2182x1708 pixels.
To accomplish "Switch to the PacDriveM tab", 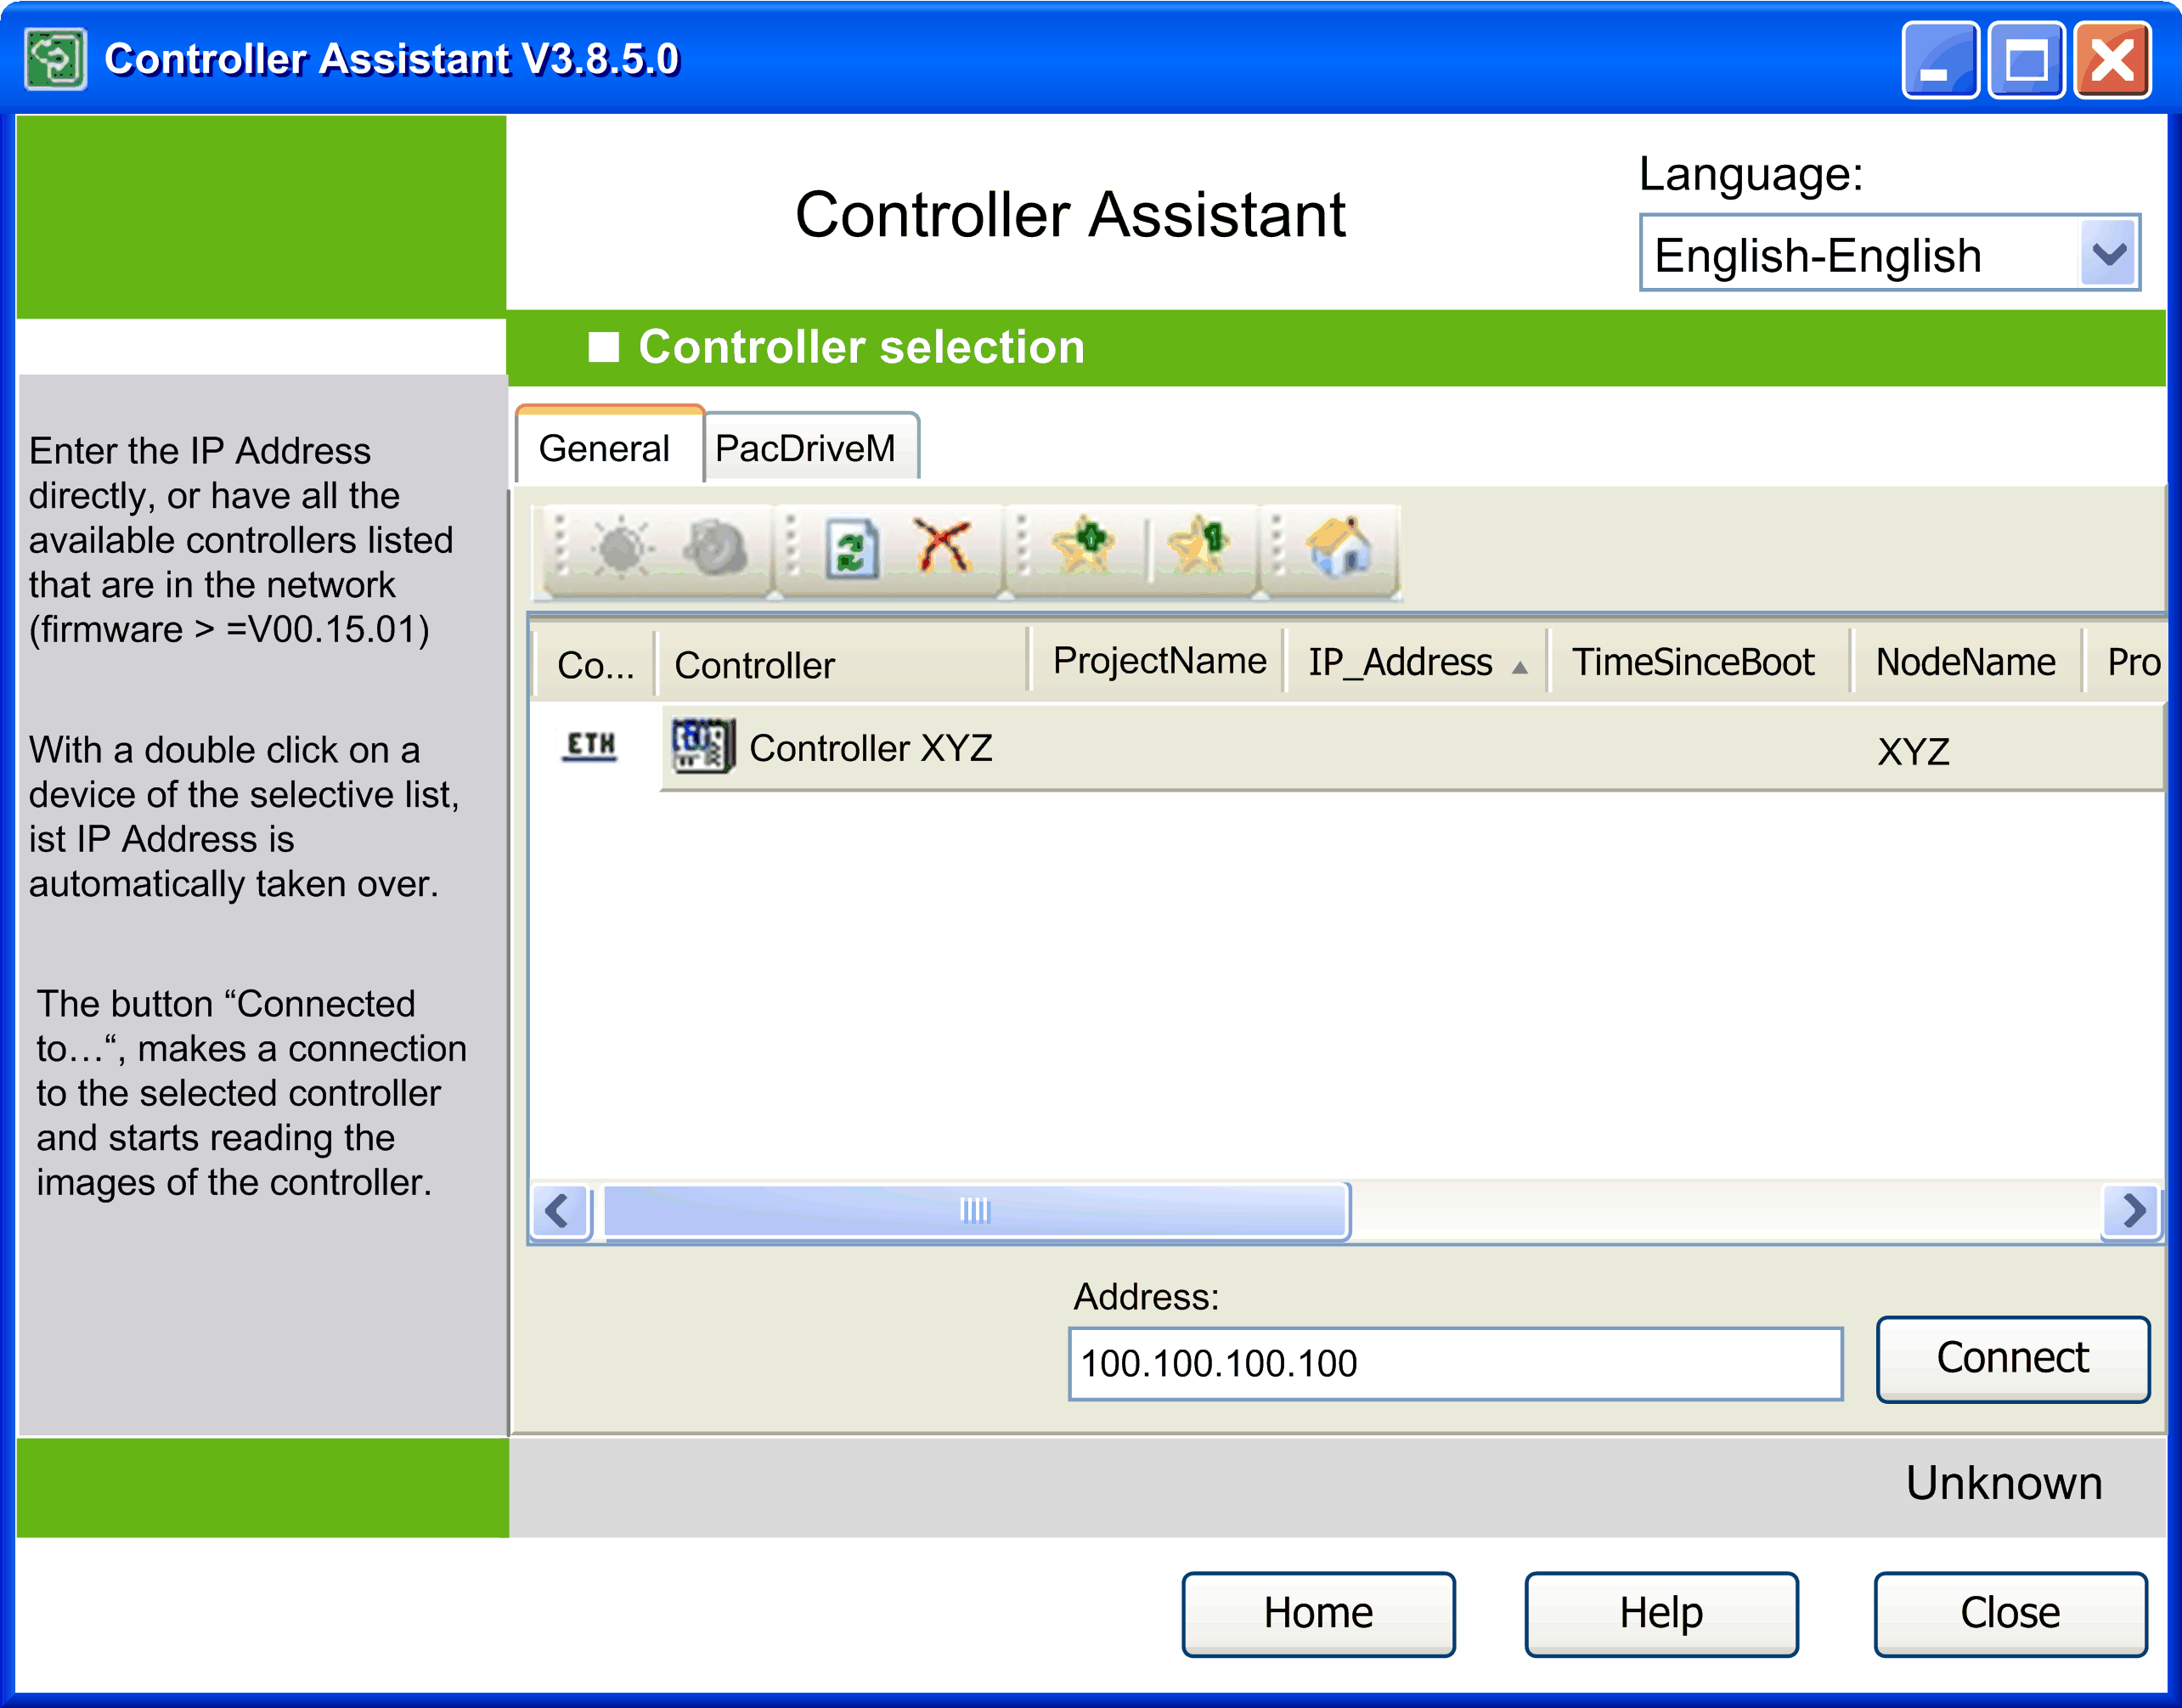I will point(806,449).
